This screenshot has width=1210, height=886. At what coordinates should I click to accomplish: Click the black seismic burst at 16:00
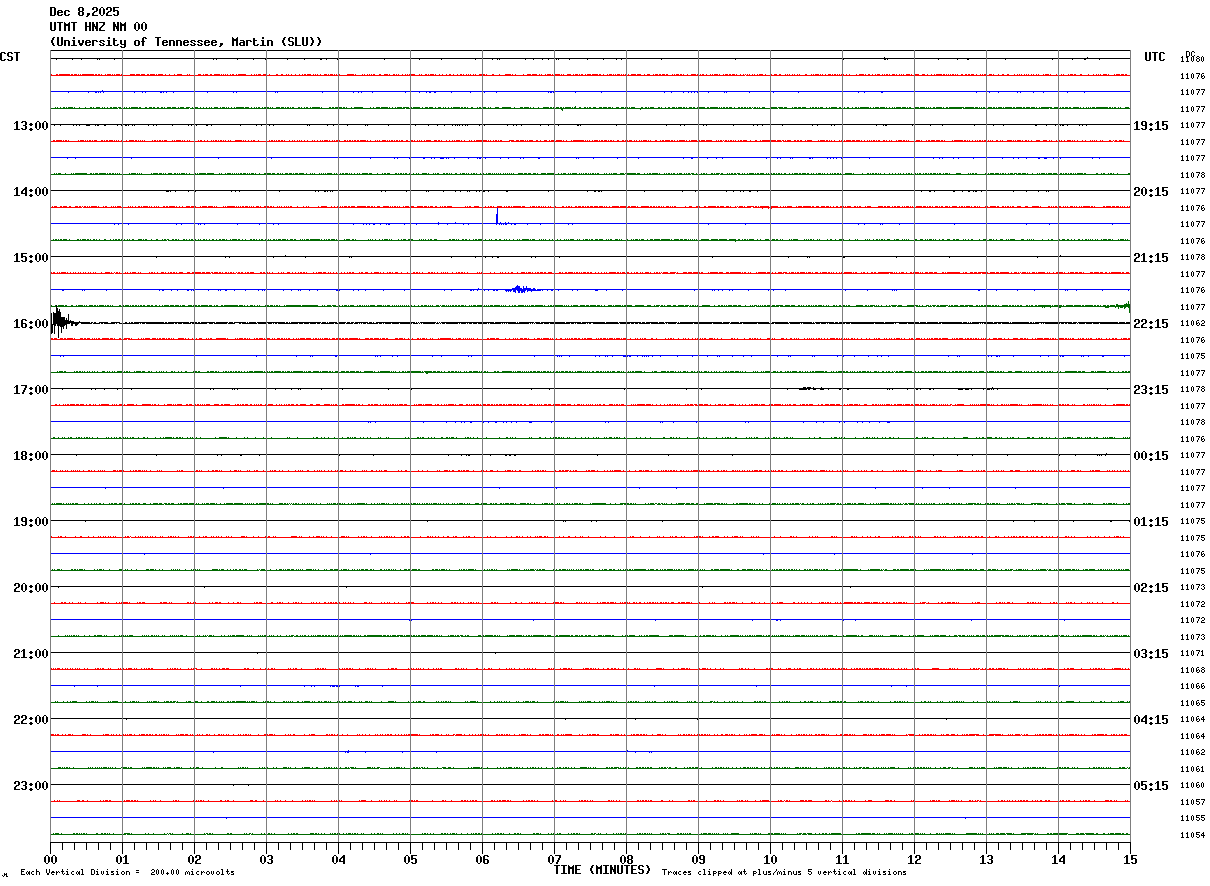[x=62, y=322]
